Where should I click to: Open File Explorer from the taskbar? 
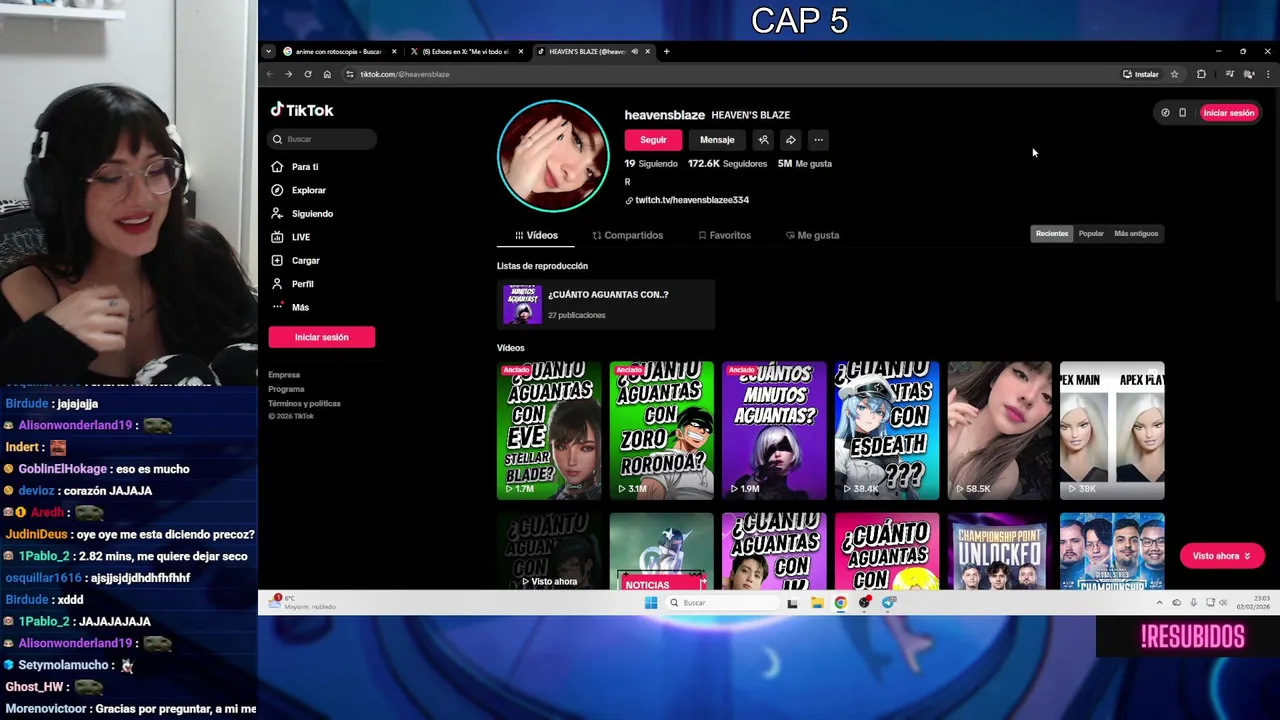817,602
